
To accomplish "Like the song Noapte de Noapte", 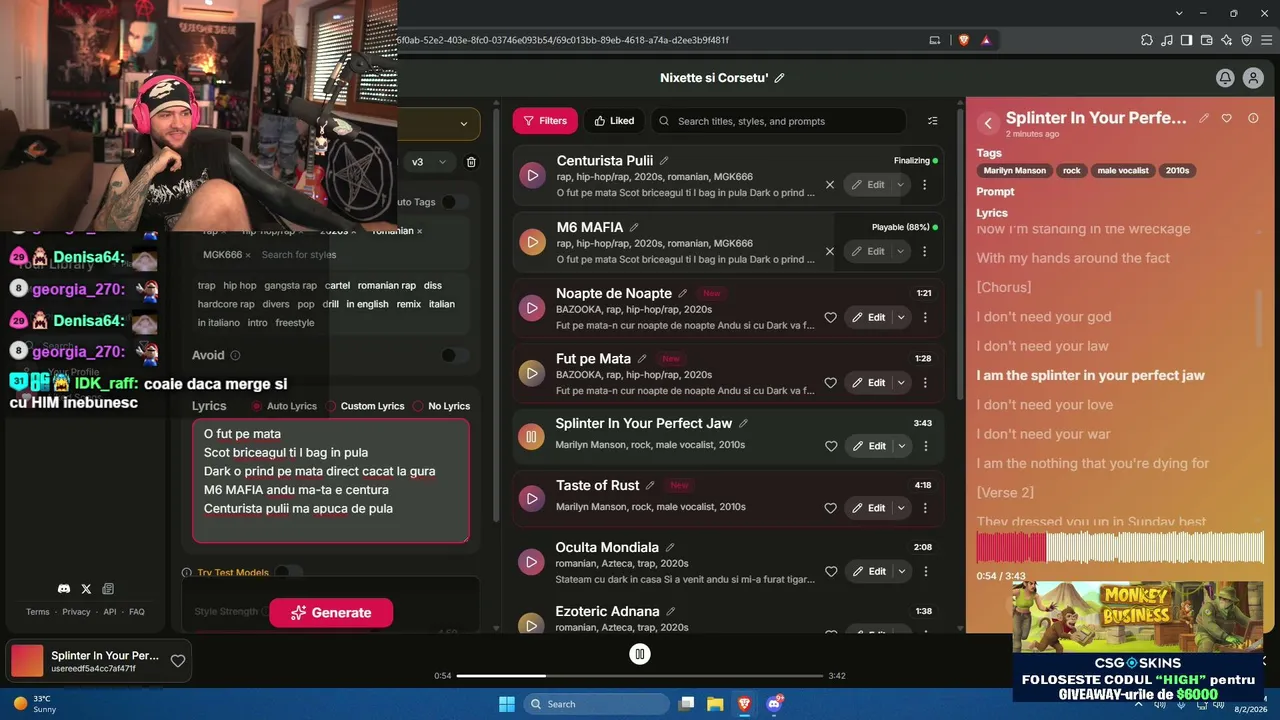I will click(831, 318).
